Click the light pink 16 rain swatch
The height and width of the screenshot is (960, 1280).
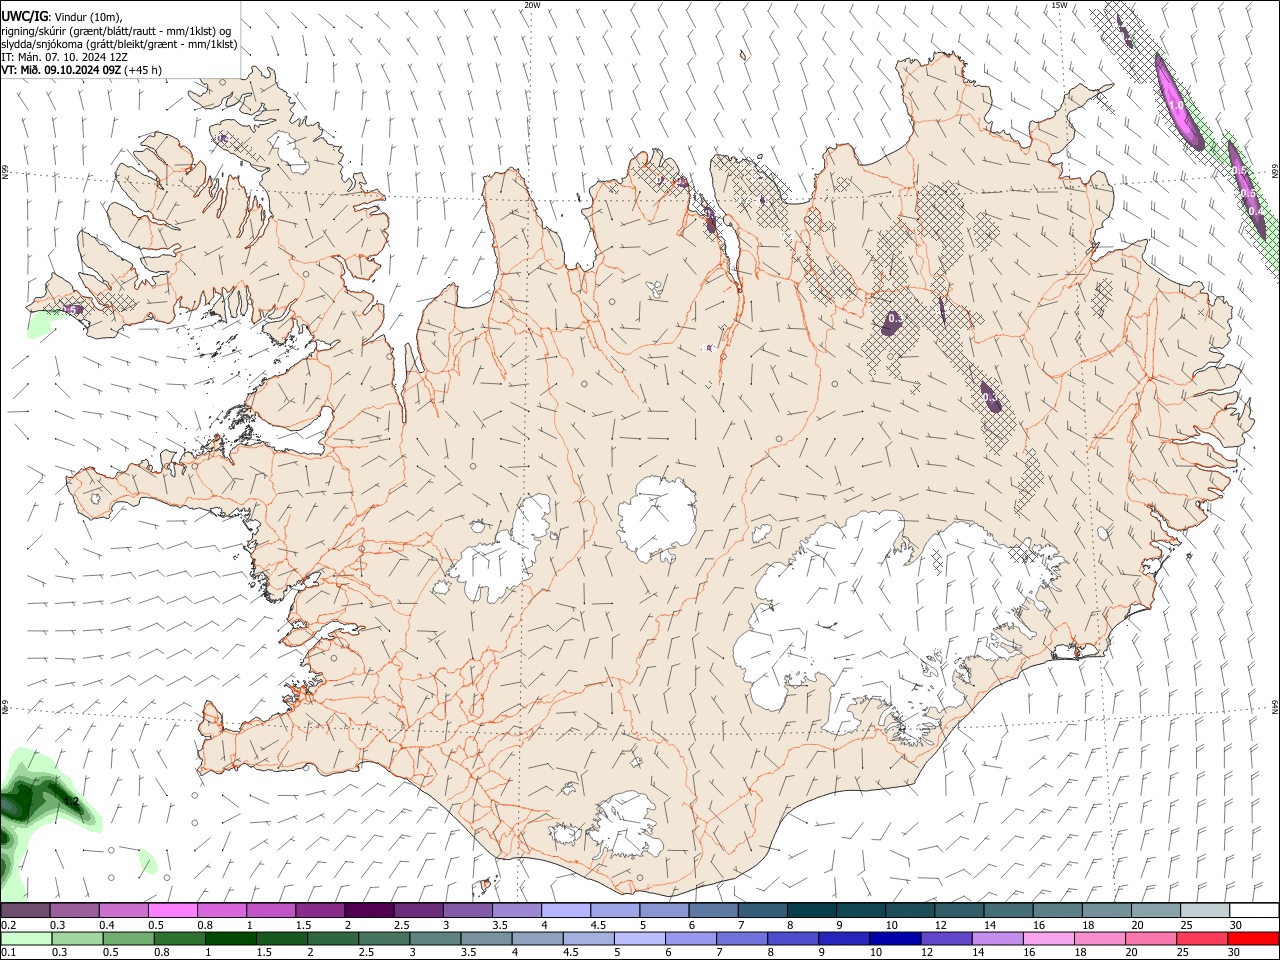click(x=1050, y=938)
